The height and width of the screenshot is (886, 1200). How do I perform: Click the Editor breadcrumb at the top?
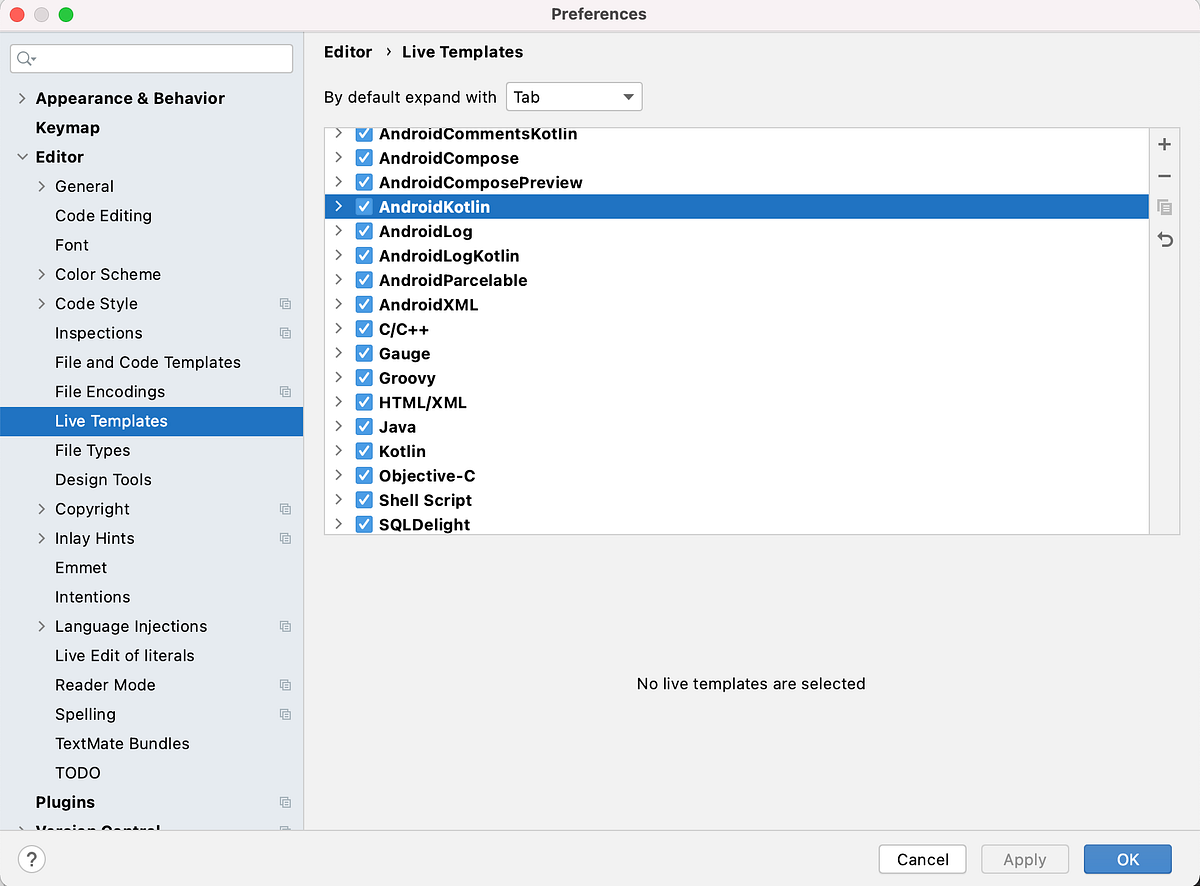pyautogui.click(x=347, y=52)
